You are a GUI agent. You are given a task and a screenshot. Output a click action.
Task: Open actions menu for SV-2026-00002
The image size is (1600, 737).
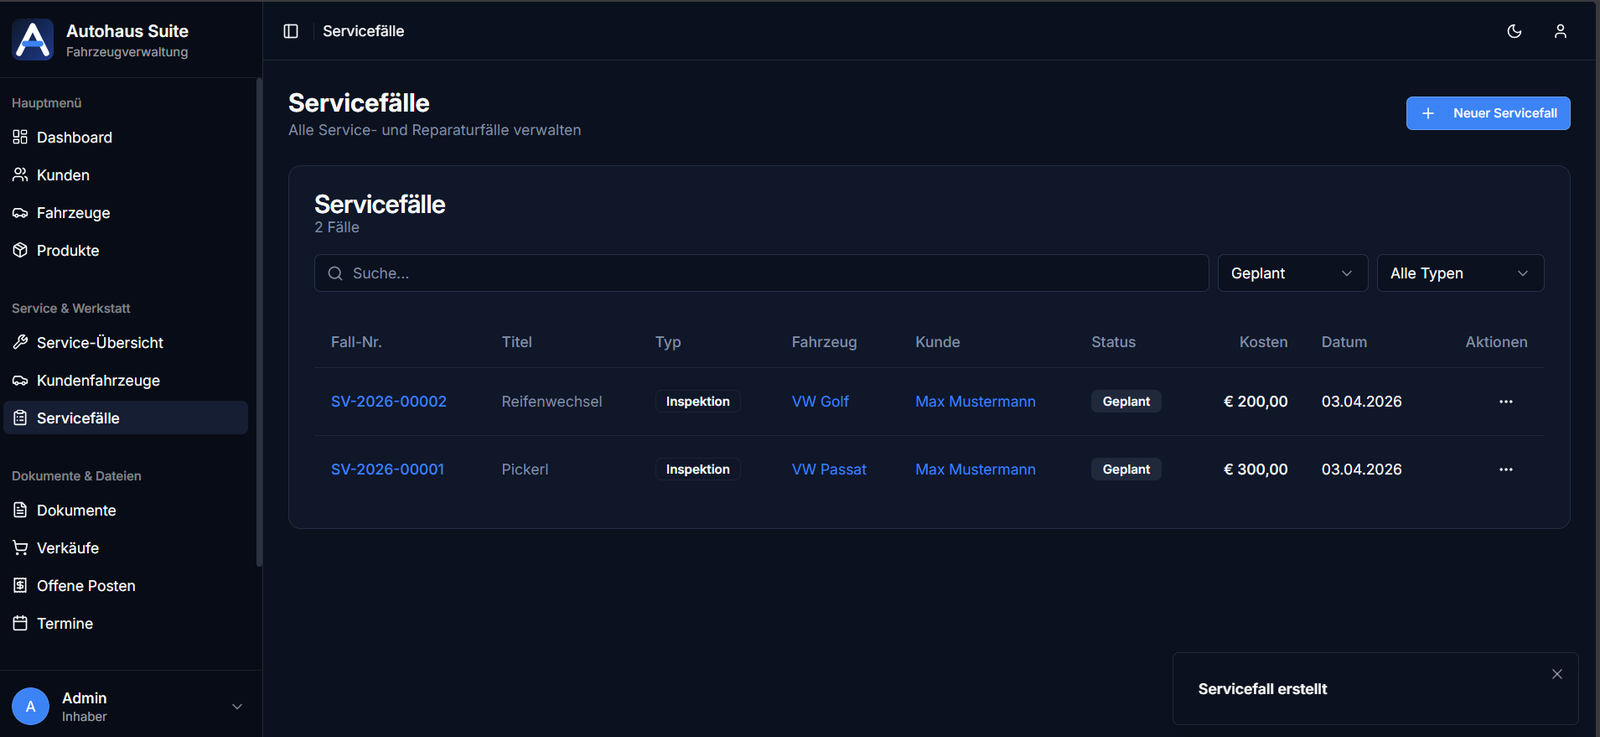click(1505, 402)
